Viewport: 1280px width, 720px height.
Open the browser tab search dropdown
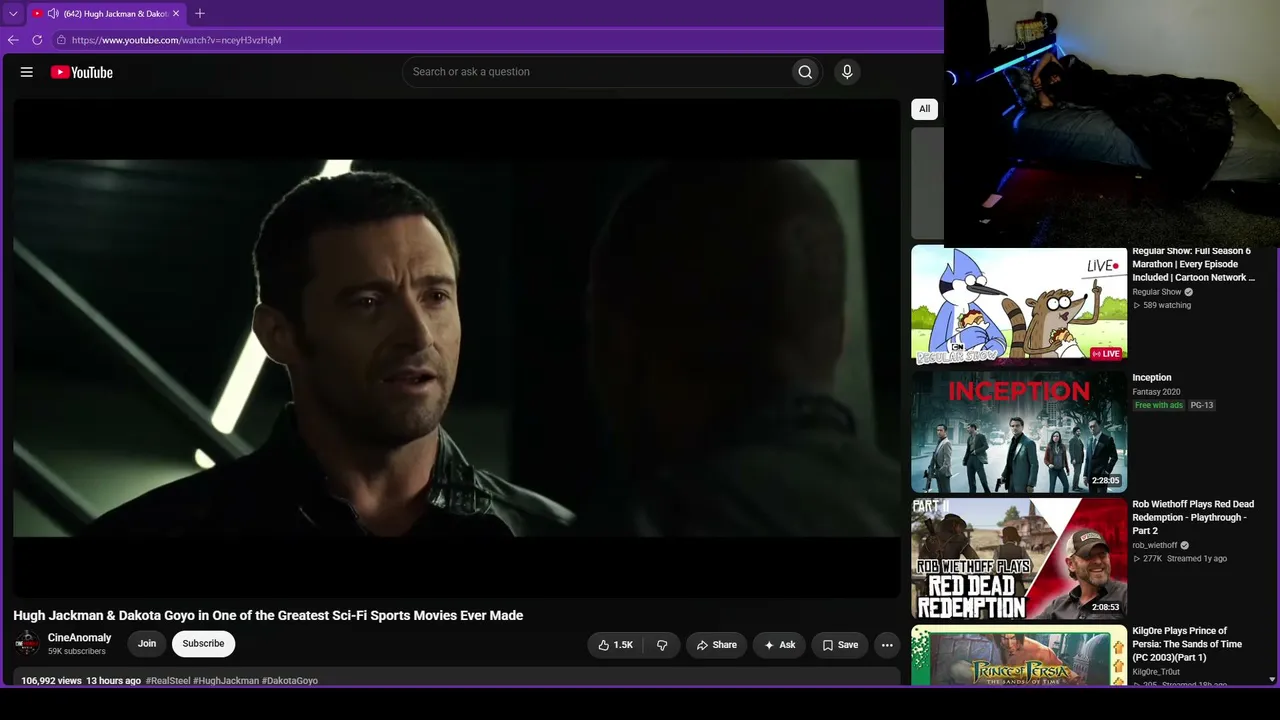13,14
